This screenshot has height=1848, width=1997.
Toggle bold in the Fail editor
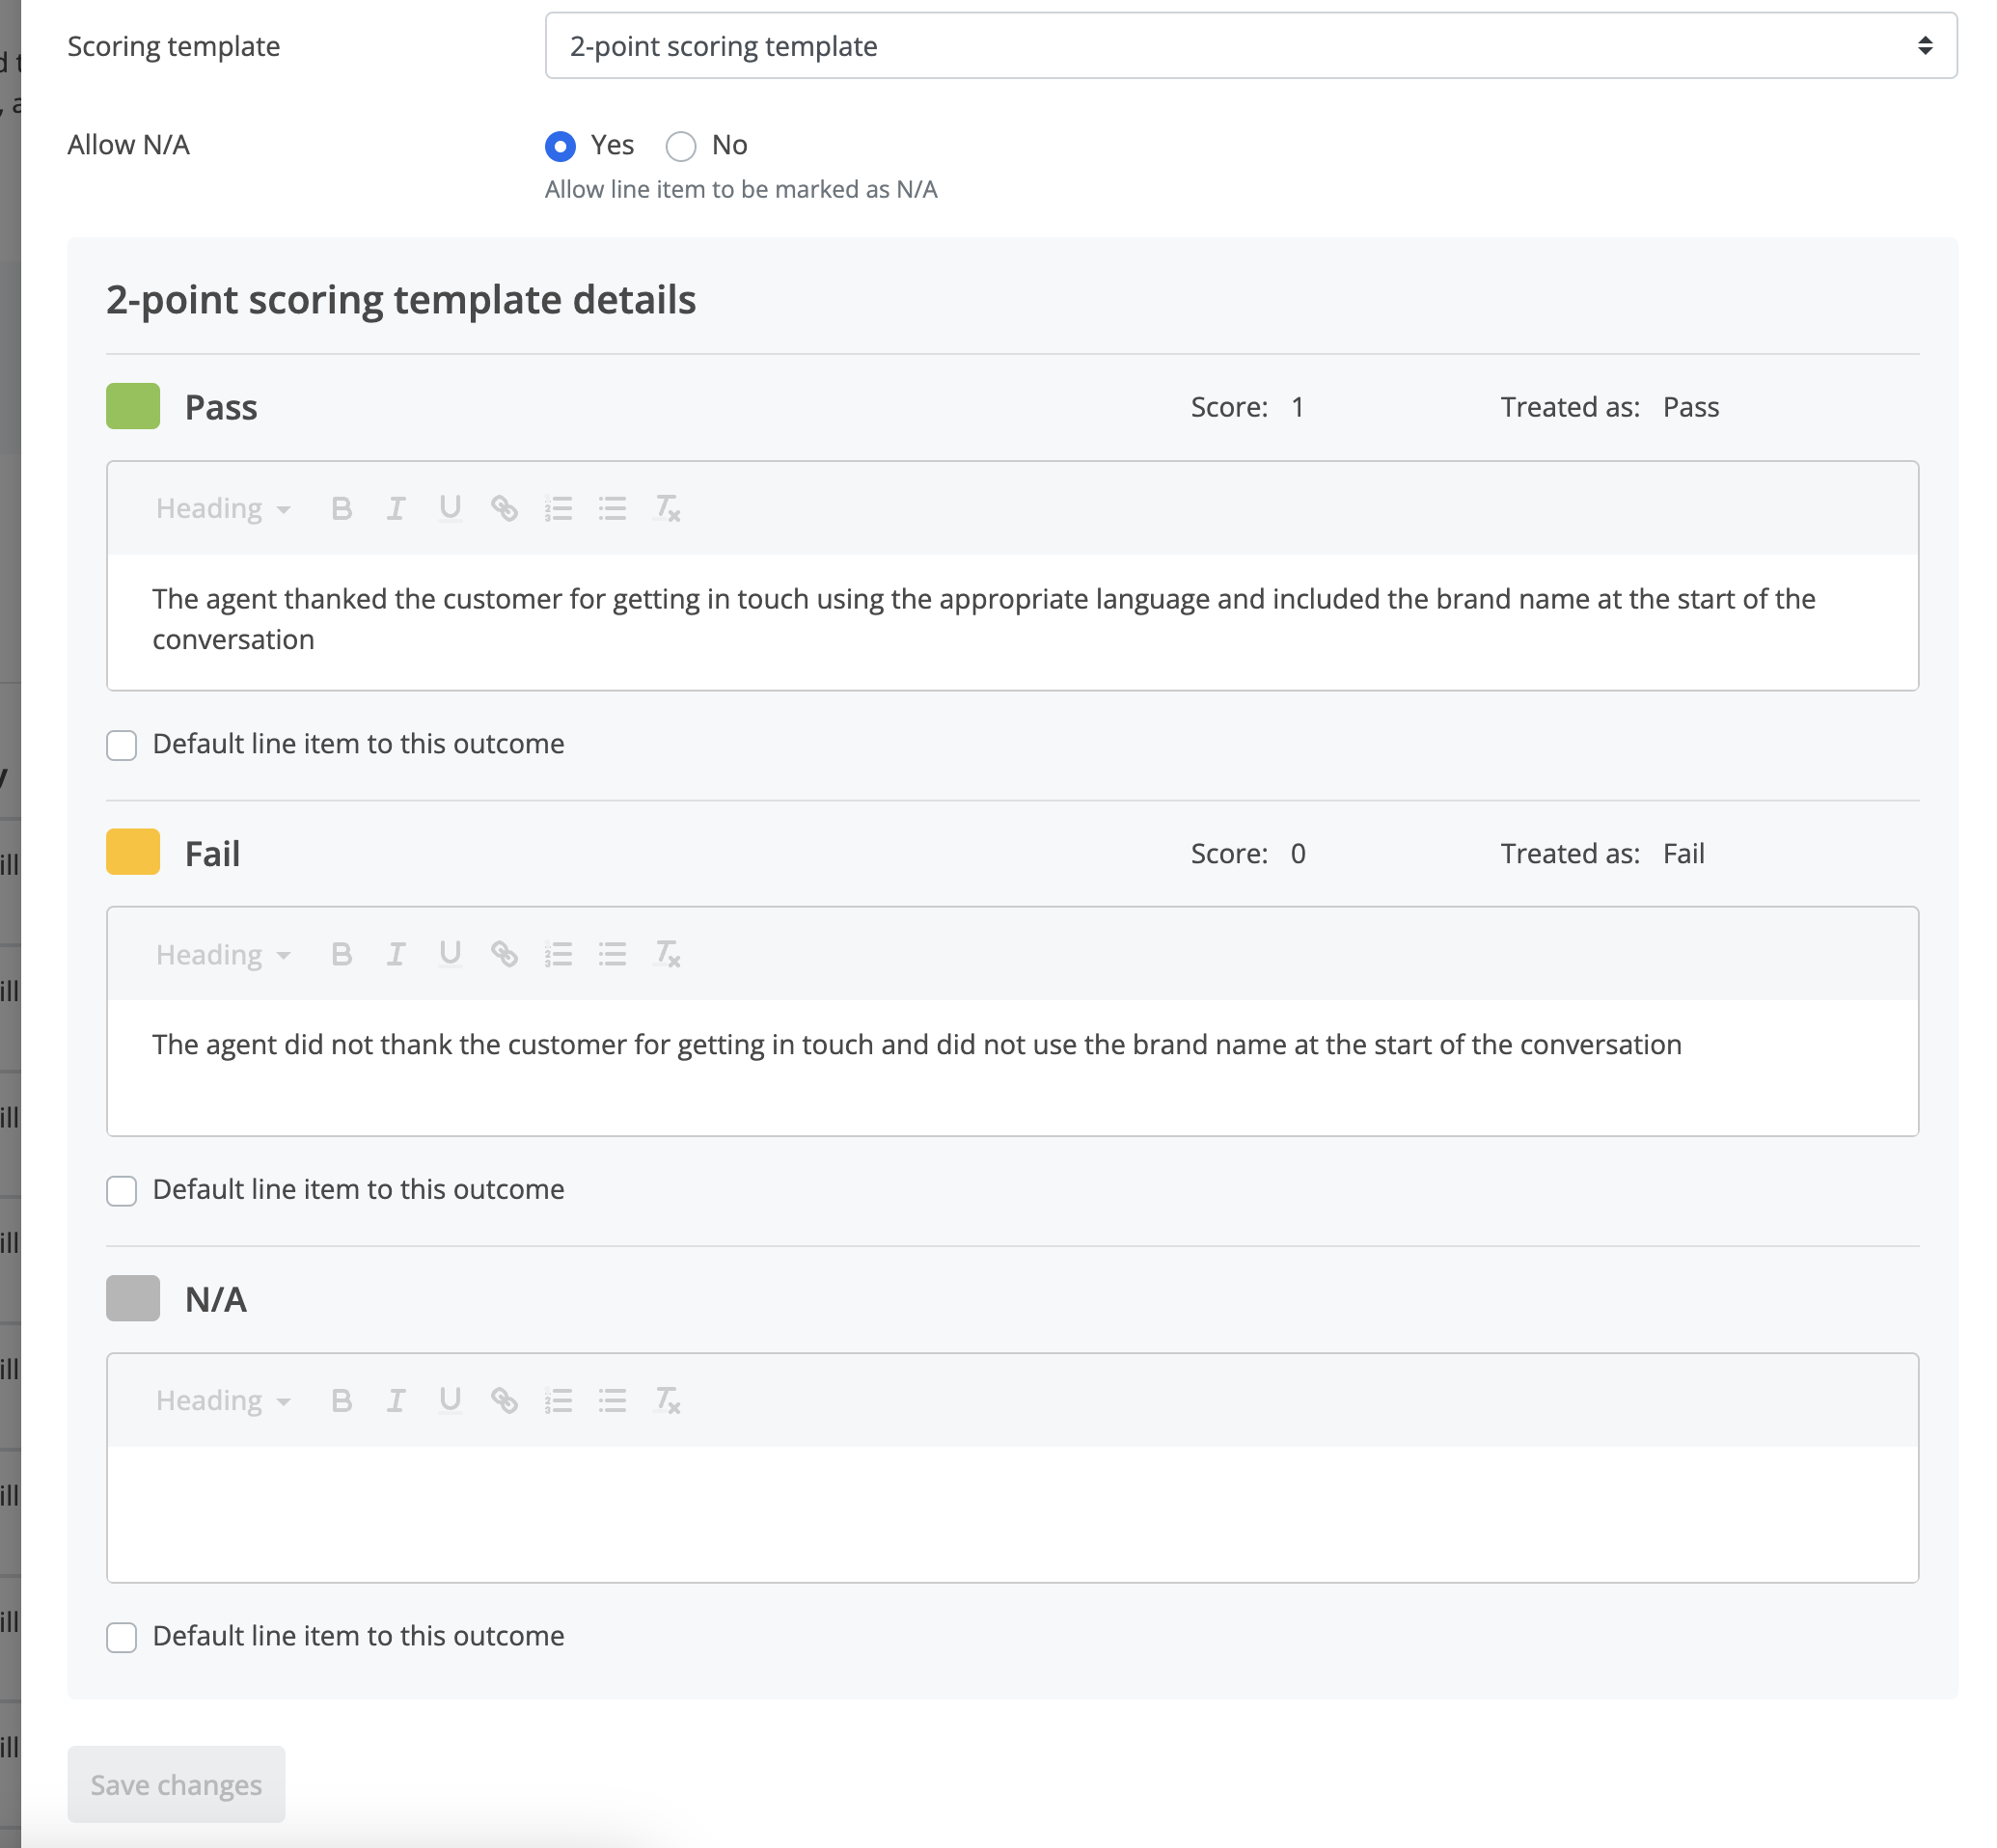pyautogui.click(x=341, y=954)
